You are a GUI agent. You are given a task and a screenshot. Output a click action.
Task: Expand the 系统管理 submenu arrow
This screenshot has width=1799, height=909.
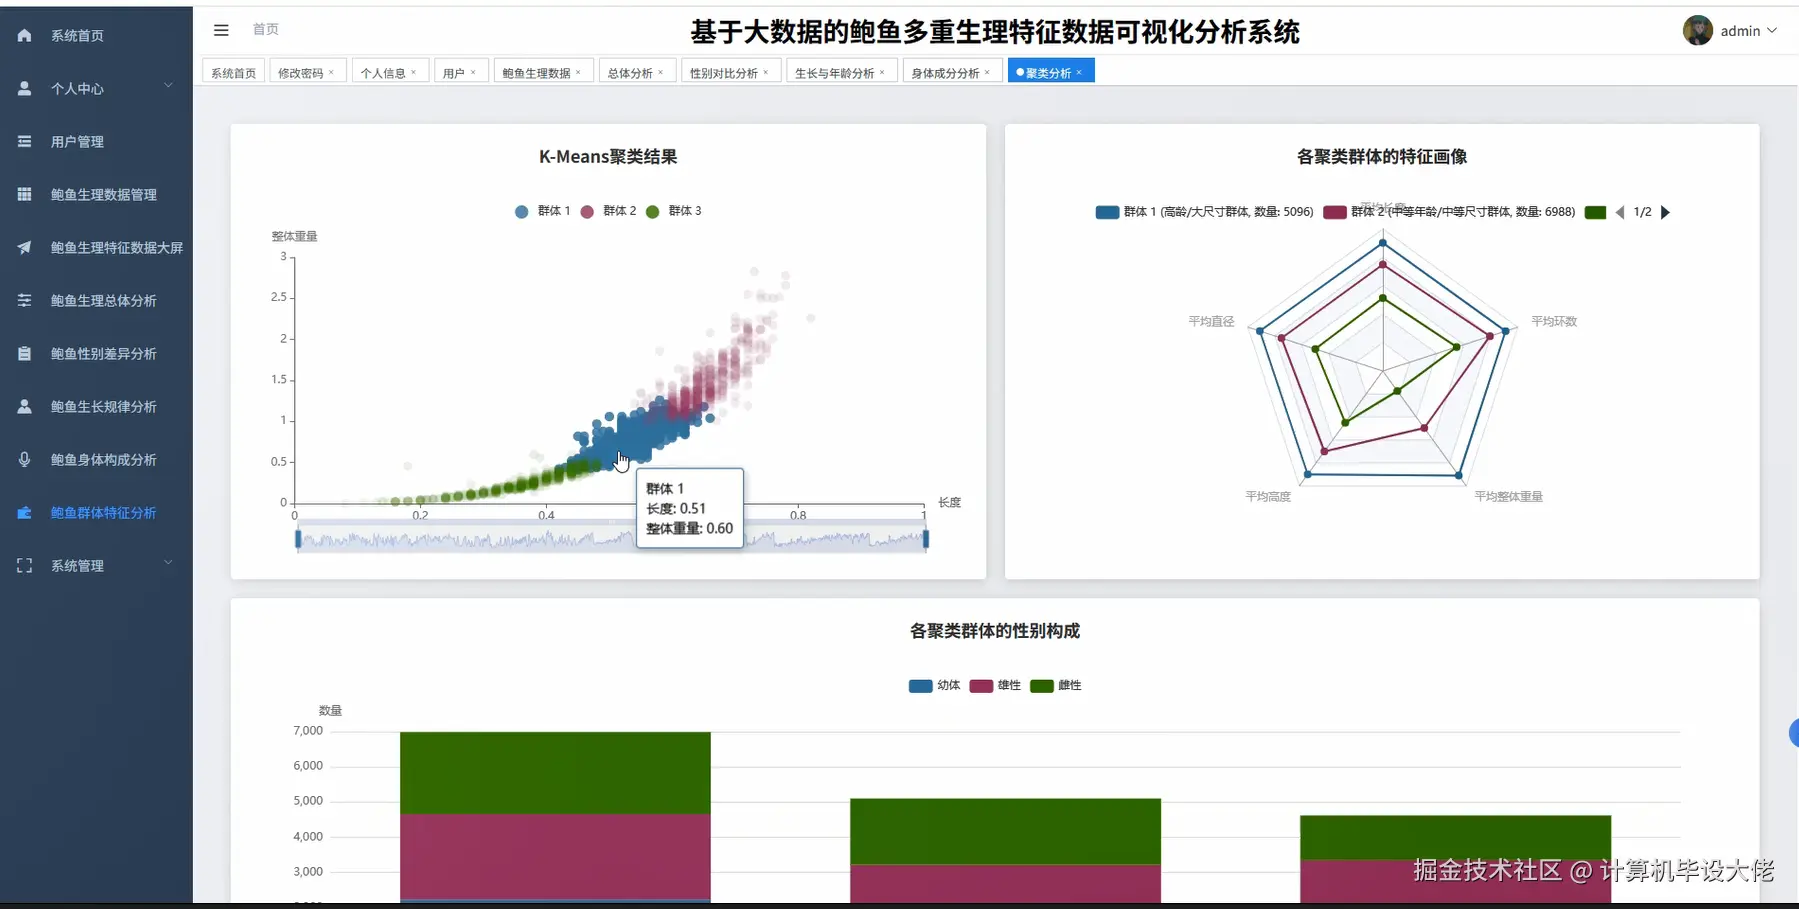pyautogui.click(x=168, y=564)
